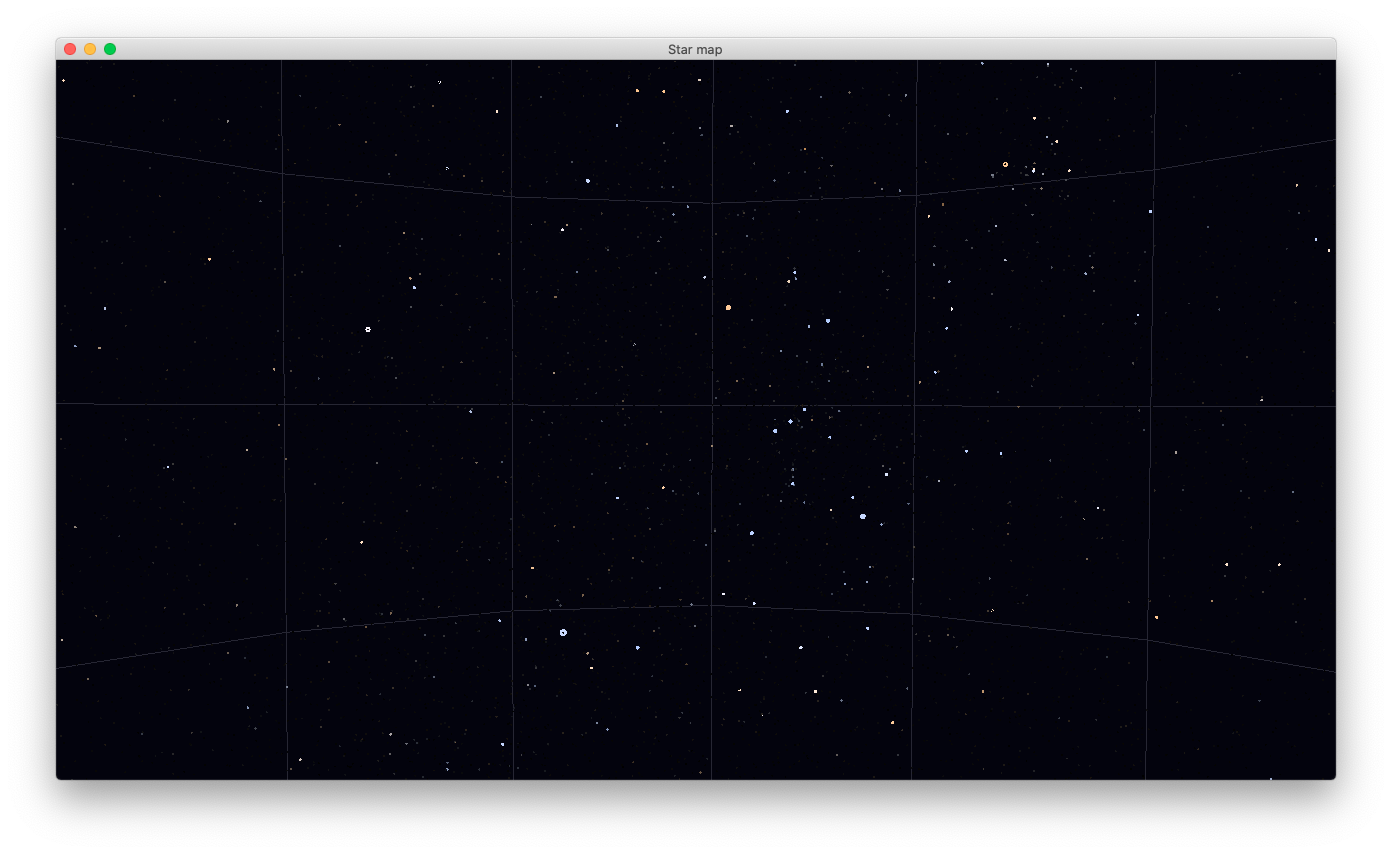Click the light blue square star at upper right

tap(1150, 211)
